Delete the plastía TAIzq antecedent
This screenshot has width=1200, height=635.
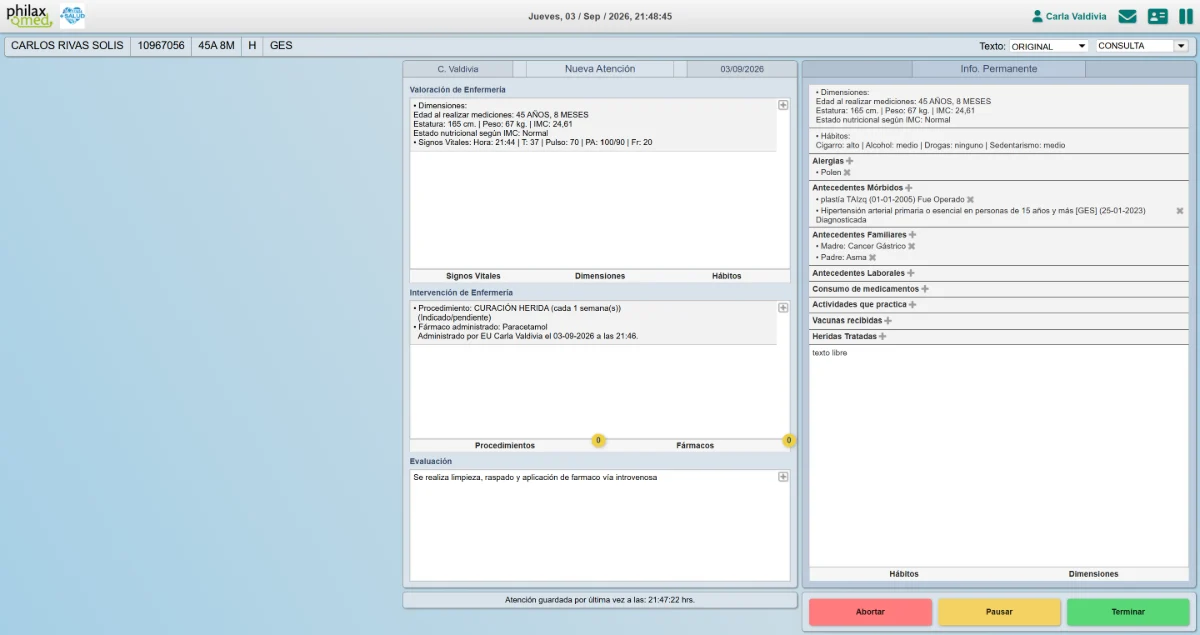click(970, 200)
